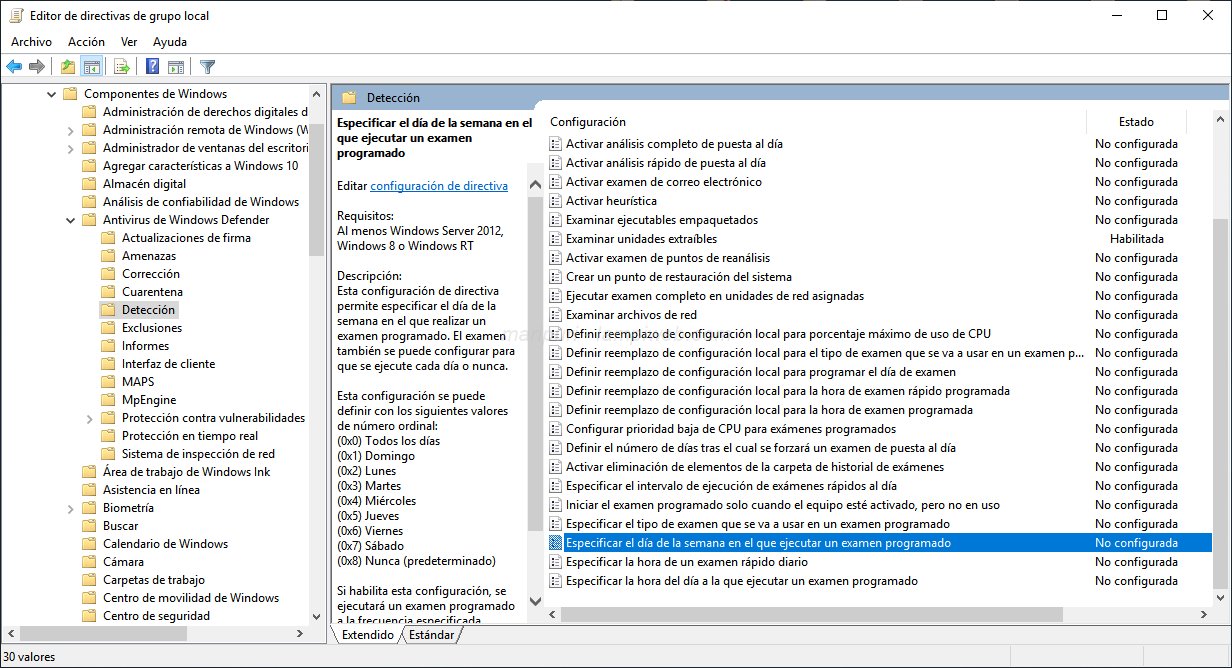Expand the Administrador de ventanas del escritorio node

click(70, 148)
